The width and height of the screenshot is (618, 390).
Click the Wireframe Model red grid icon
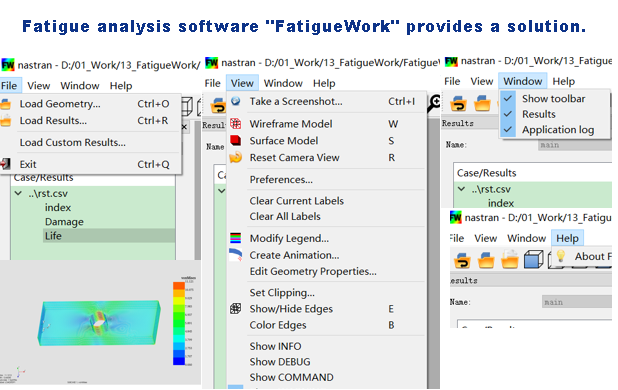[x=236, y=124]
